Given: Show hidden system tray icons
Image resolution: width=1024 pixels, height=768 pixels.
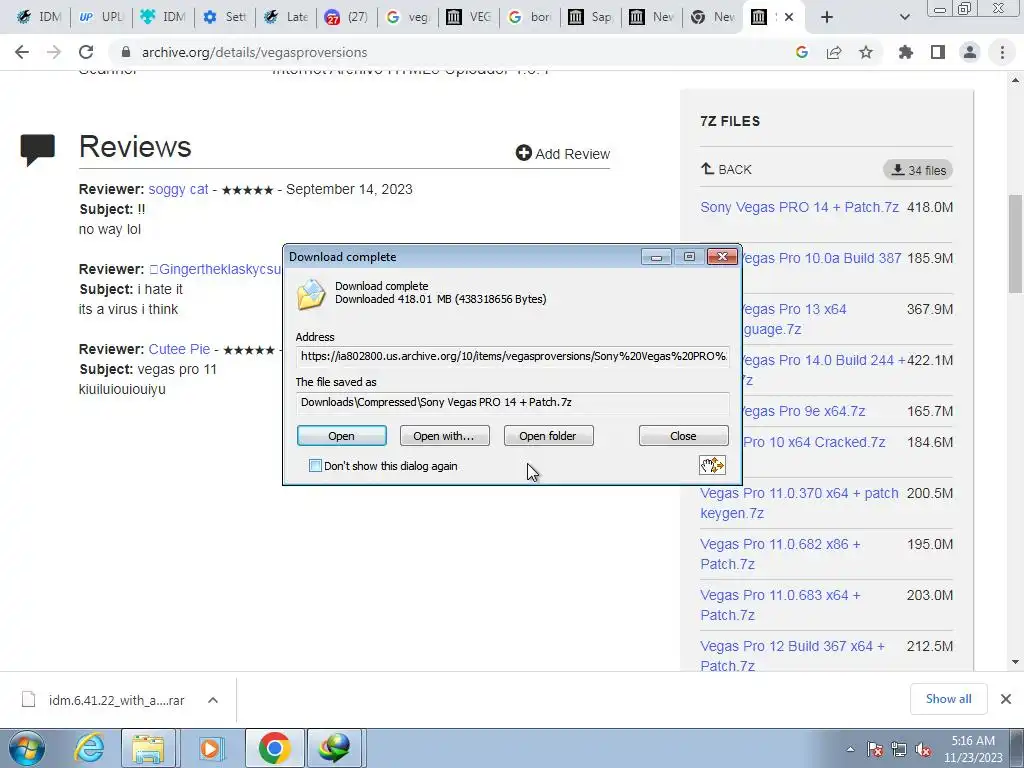Looking at the screenshot, I should tap(850, 749).
